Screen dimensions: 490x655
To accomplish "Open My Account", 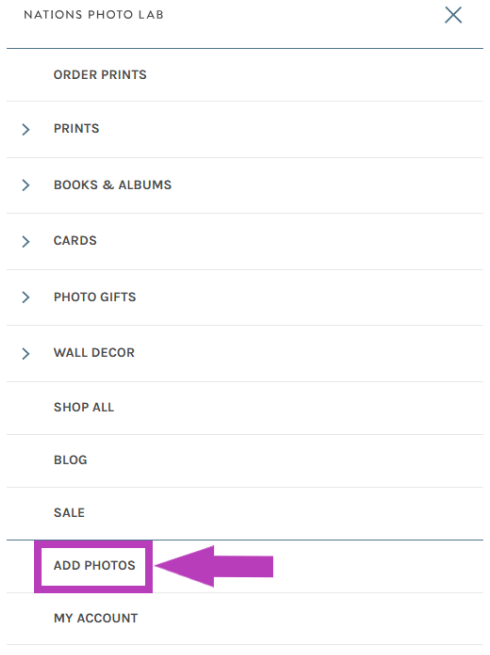I will (x=96, y=618).
